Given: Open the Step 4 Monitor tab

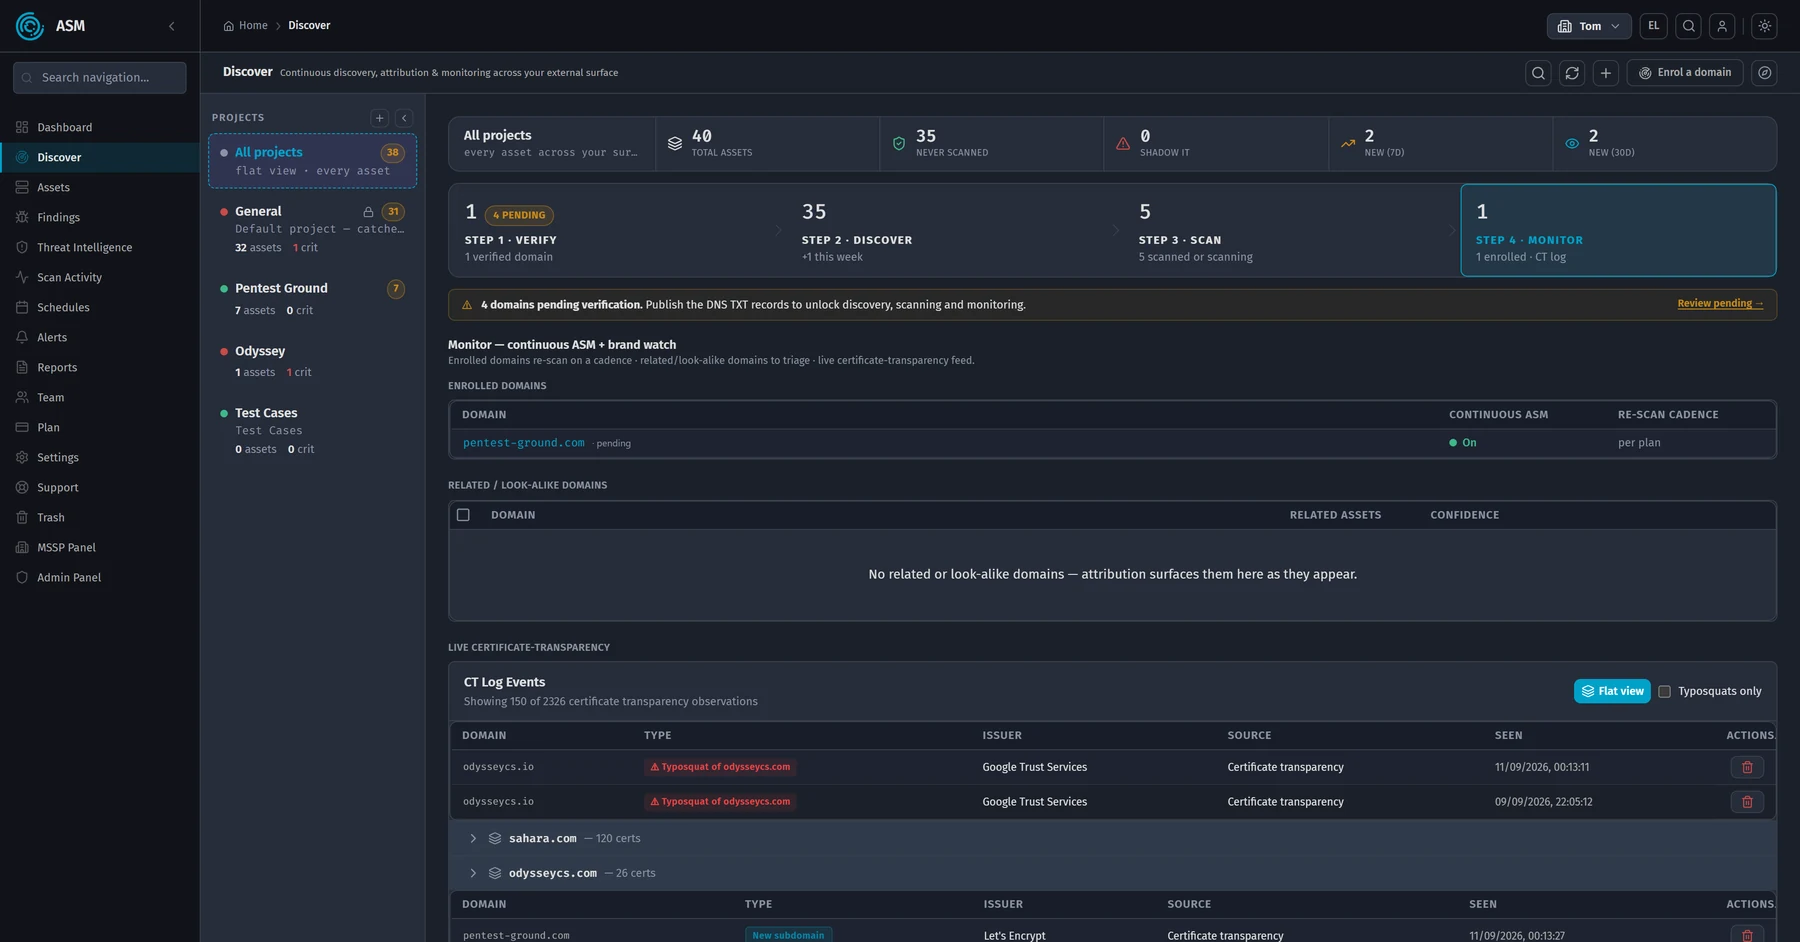Looking at the screenshot, I should coord(1618,231).
